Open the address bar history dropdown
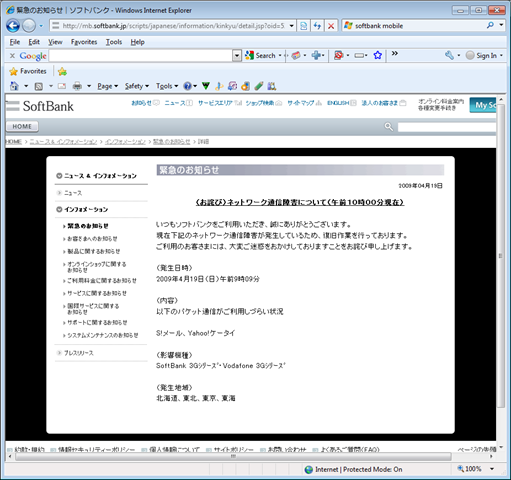Image resolution: width=511 pixels, height=480 pixels. [292, 26]
